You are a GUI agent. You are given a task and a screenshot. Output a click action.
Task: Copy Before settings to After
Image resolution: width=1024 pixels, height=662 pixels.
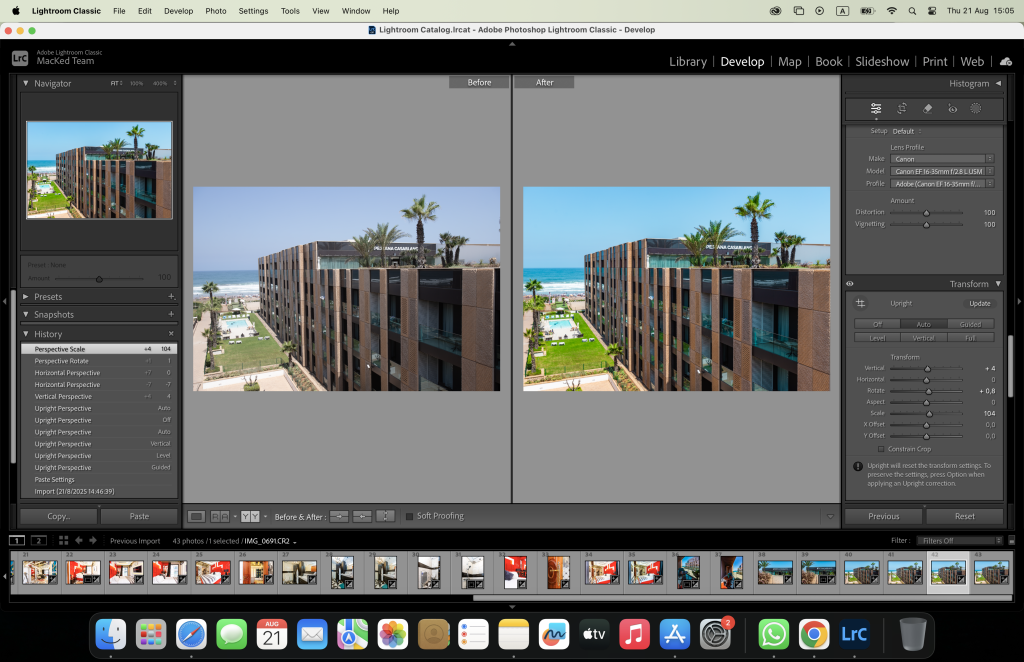click(x=339, y=516)
